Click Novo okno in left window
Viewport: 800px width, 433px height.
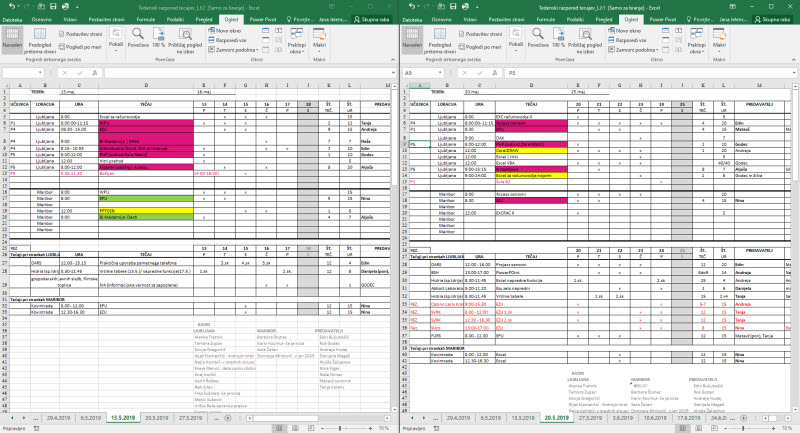click(224, 31)
